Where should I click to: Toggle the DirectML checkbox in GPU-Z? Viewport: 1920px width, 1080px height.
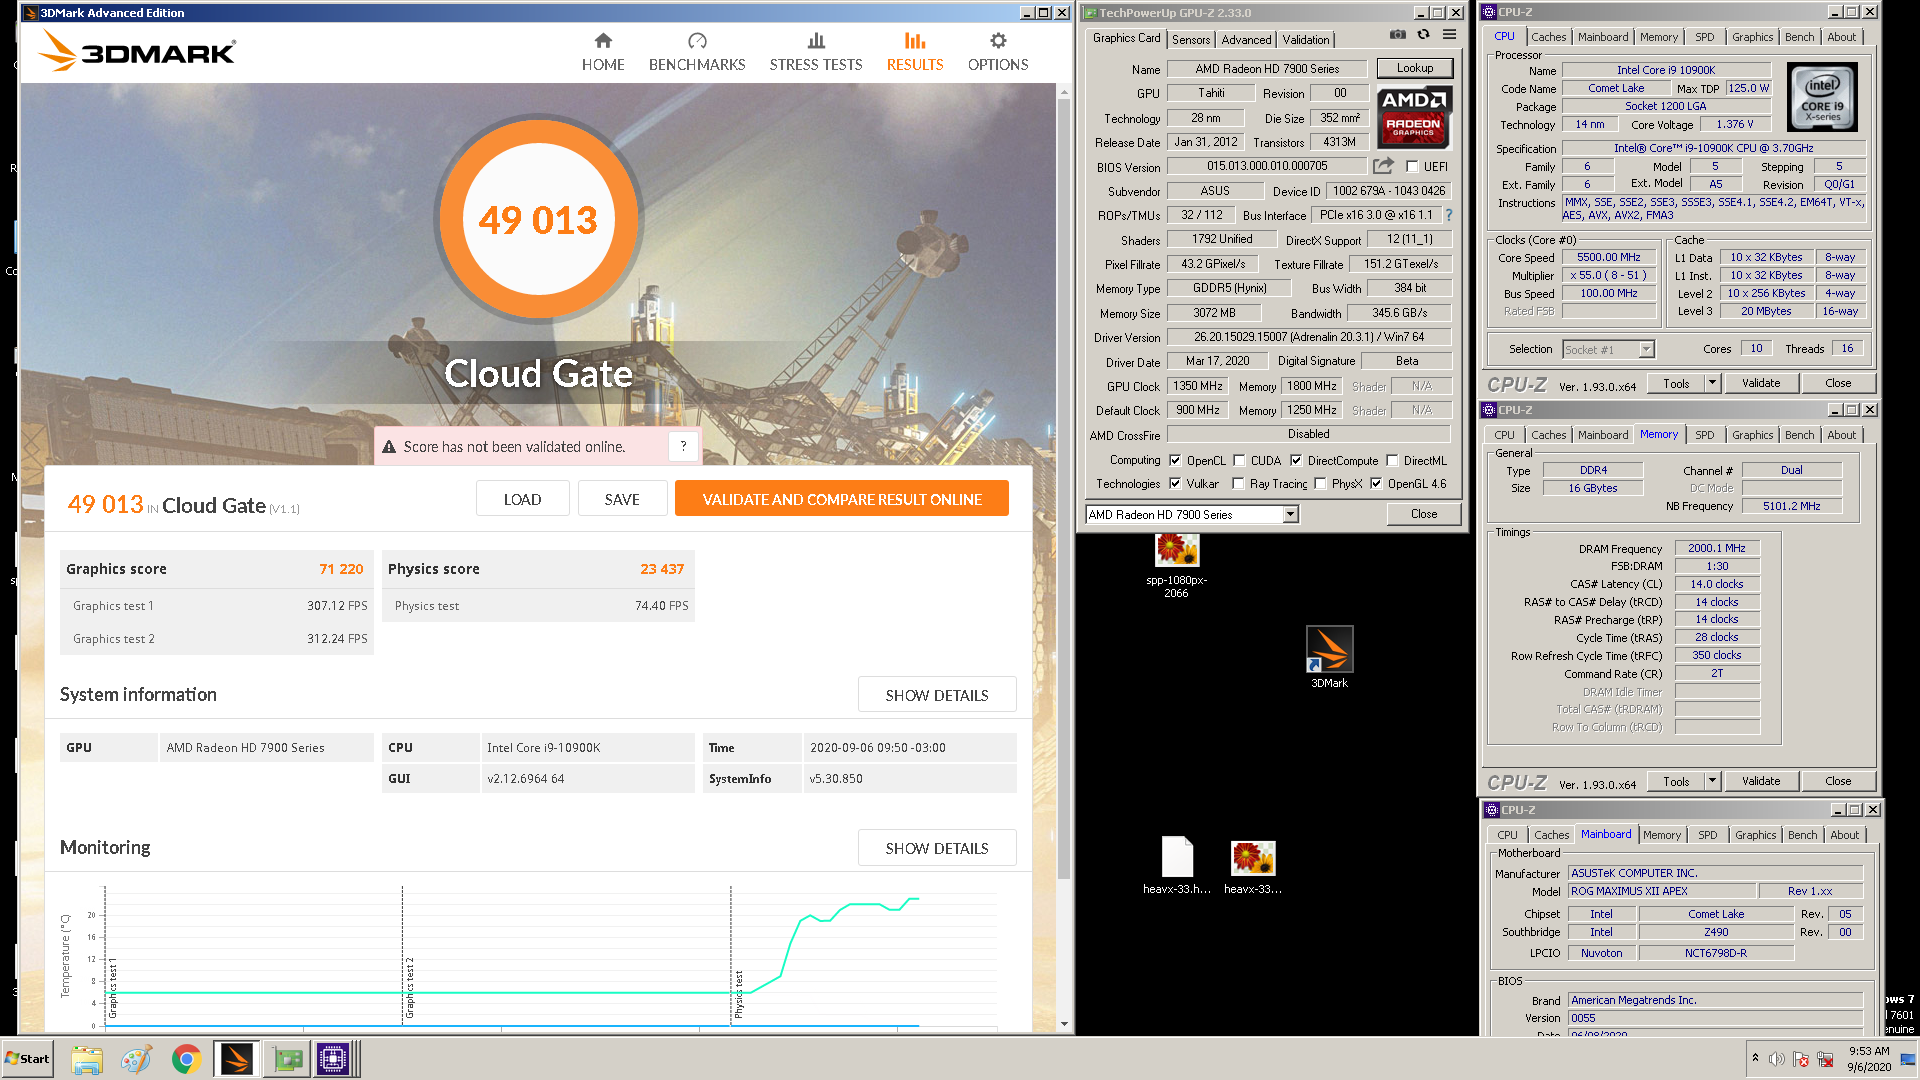[1392, 461]
